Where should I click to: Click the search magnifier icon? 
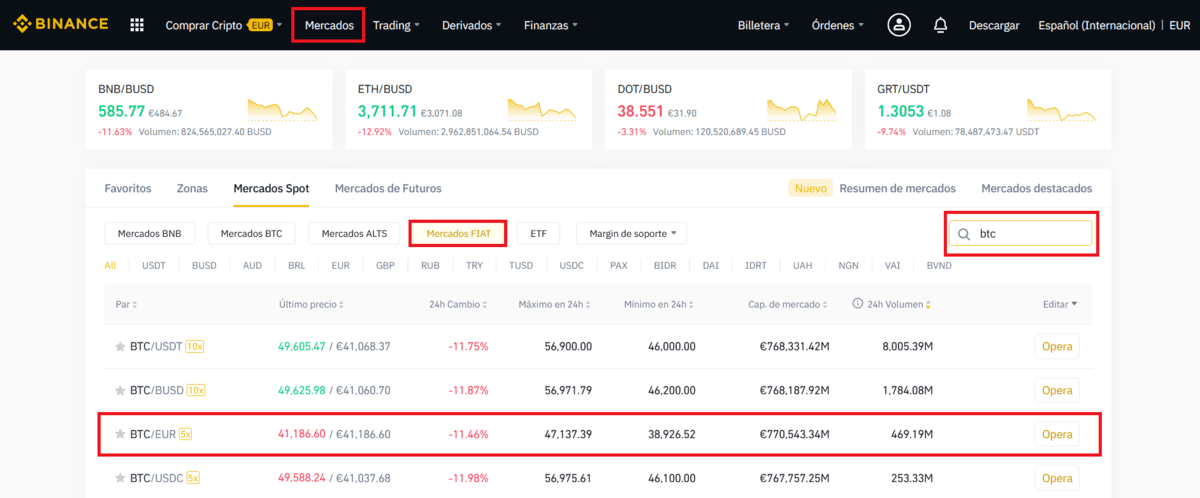click(964, 234)
